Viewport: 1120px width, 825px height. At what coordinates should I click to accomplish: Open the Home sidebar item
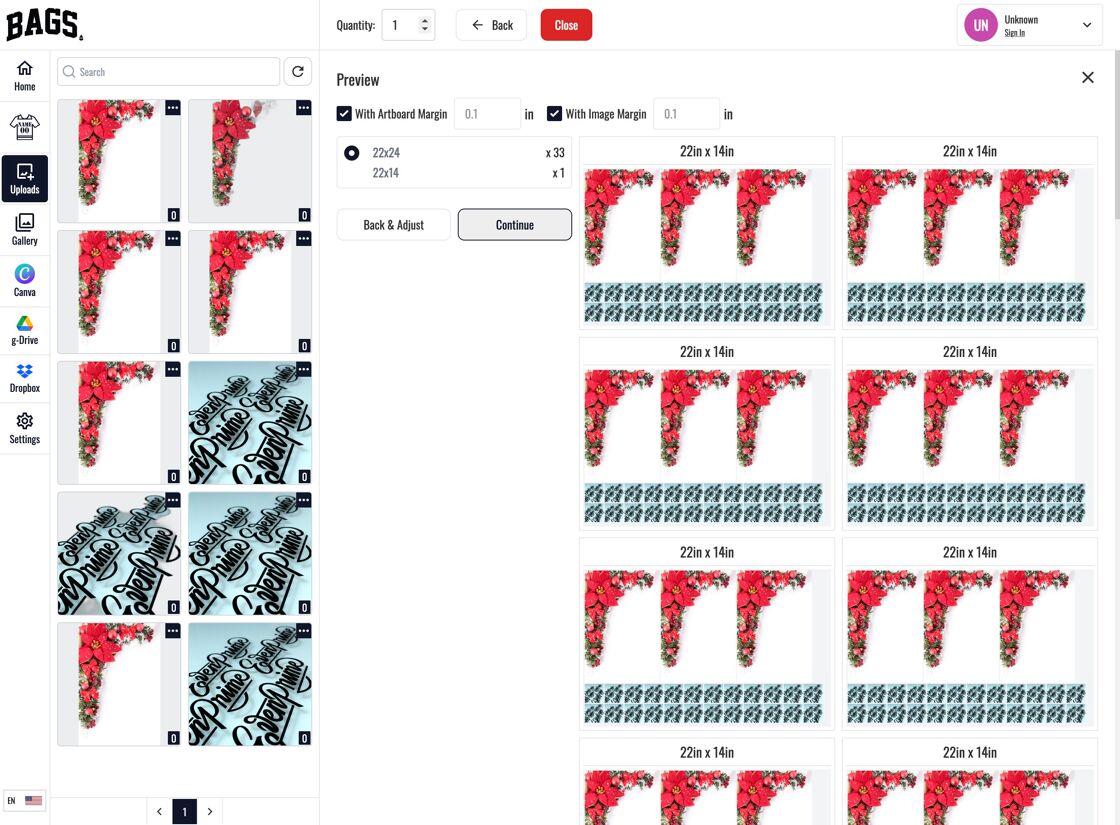pyautogui.click(x=24, y=76)
